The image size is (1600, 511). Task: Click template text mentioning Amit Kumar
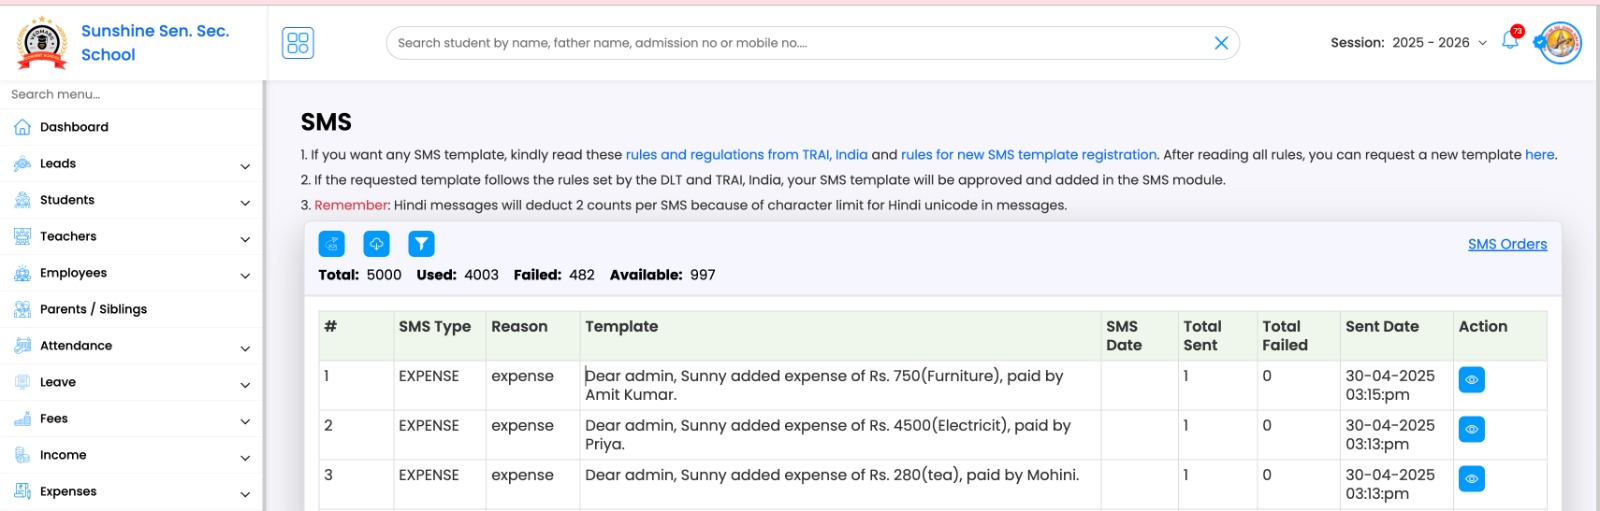coord(824,385)
